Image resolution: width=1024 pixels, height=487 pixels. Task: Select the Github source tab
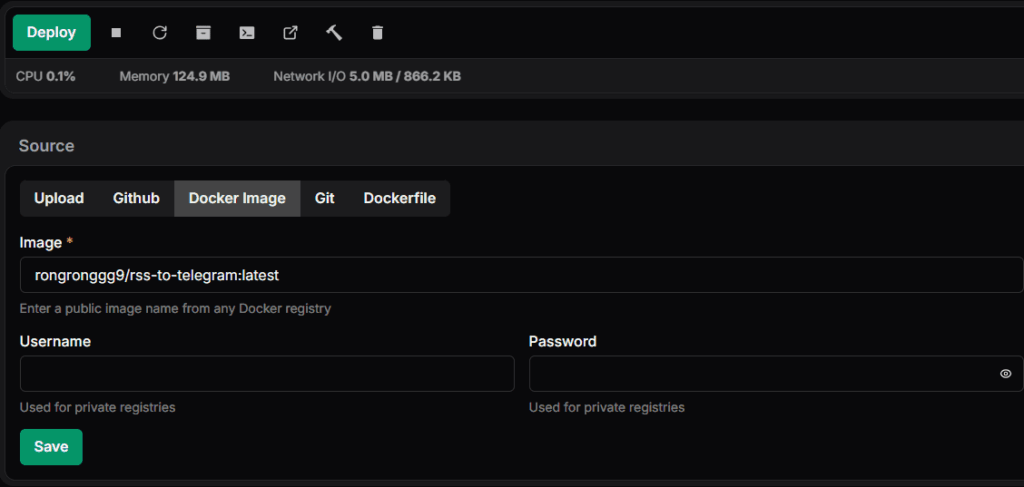pyautogui.click(x=136, y=198)
